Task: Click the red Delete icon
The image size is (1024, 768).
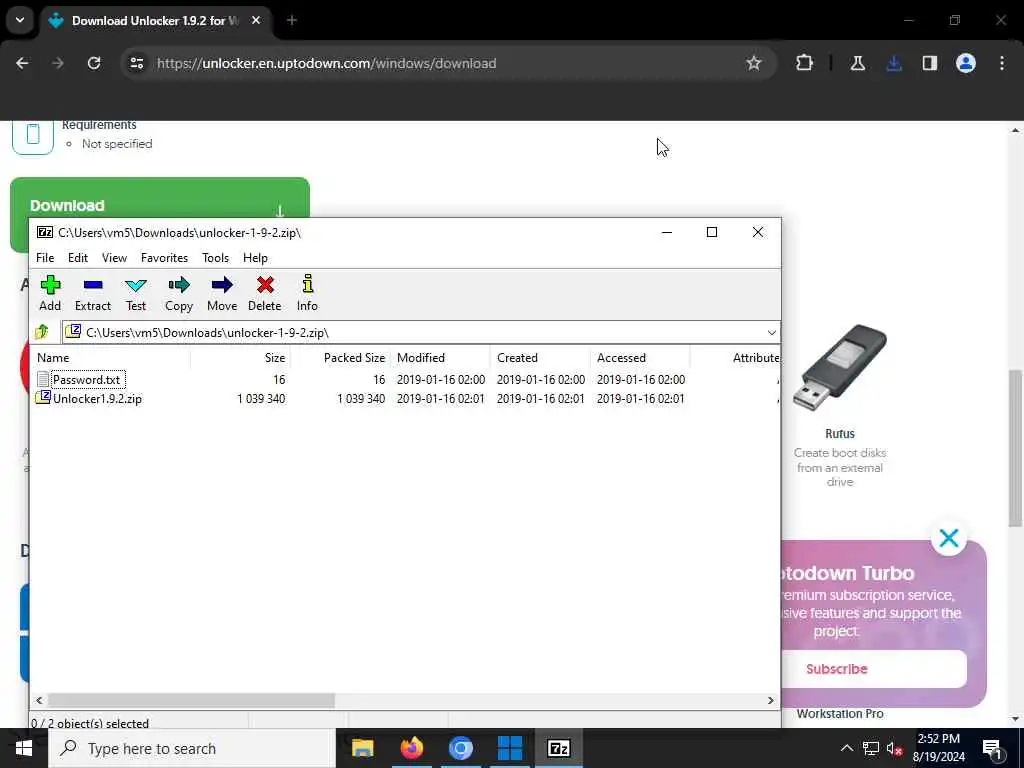Action: (264, 293)
